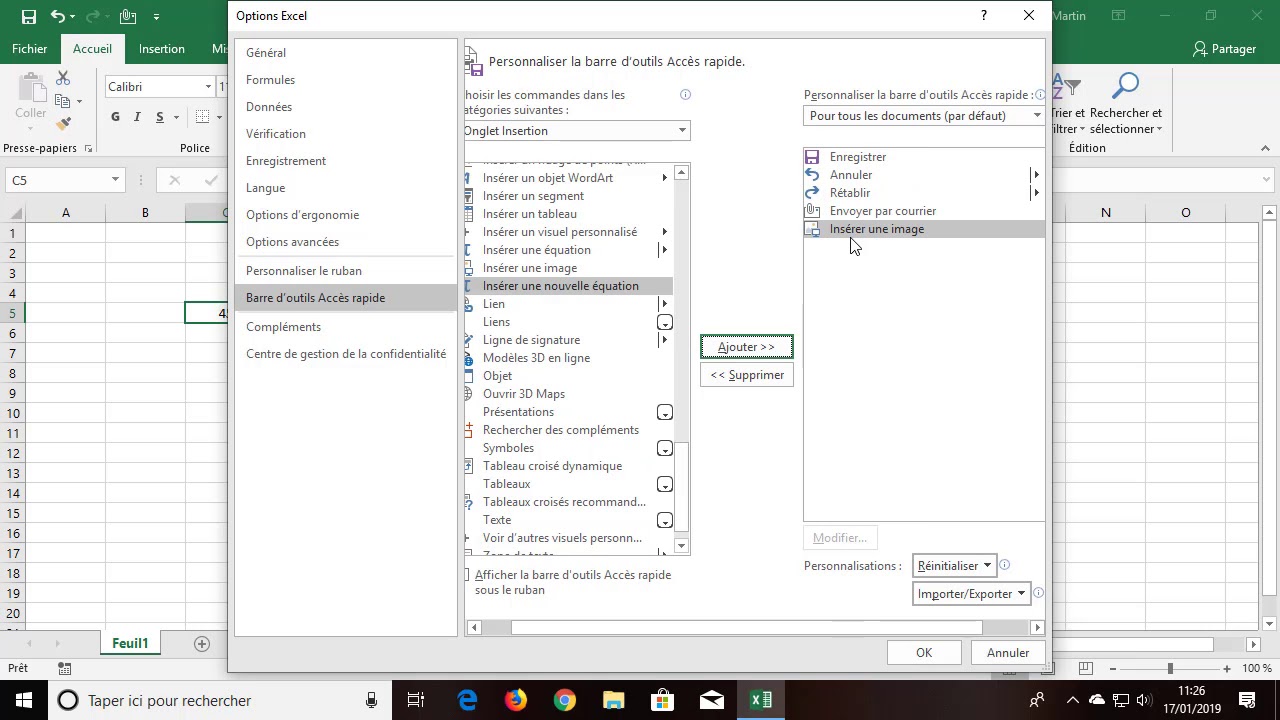Open Microsoft Edge from taskbar
The width and height of the screenshot is (1280, 720).
tap(467, 700)
